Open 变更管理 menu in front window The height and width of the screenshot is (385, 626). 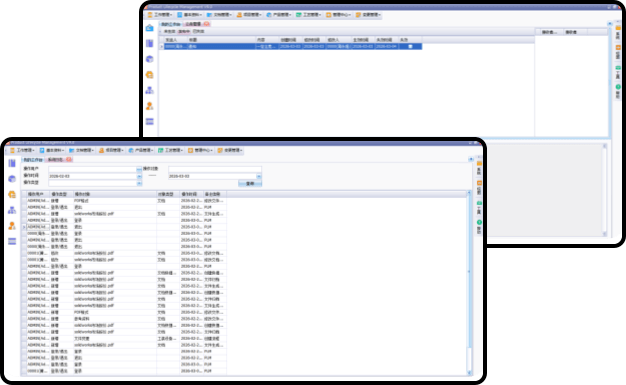230,150
